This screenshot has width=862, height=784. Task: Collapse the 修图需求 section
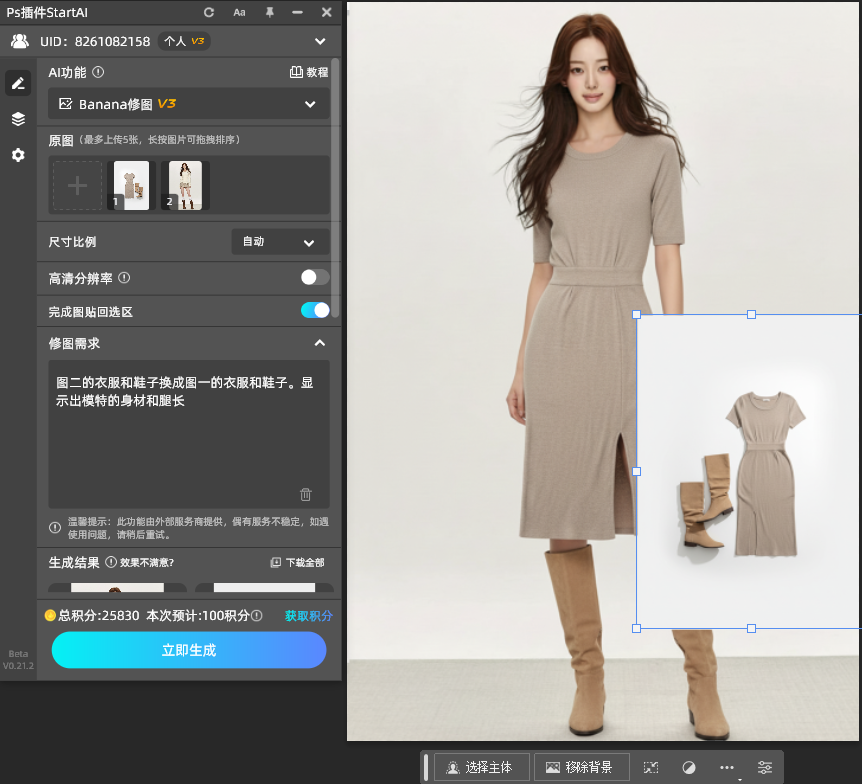tap(319, 343)
